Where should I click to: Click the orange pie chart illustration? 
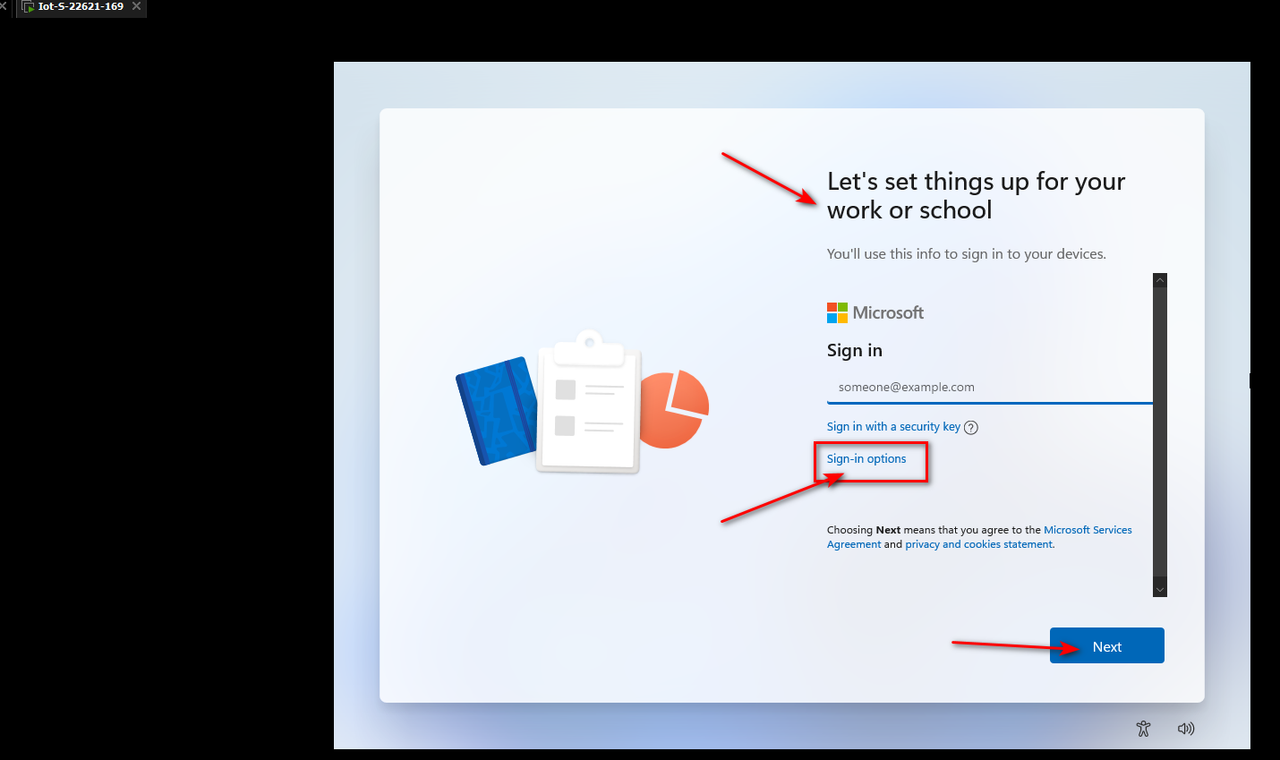coord(675,408)
